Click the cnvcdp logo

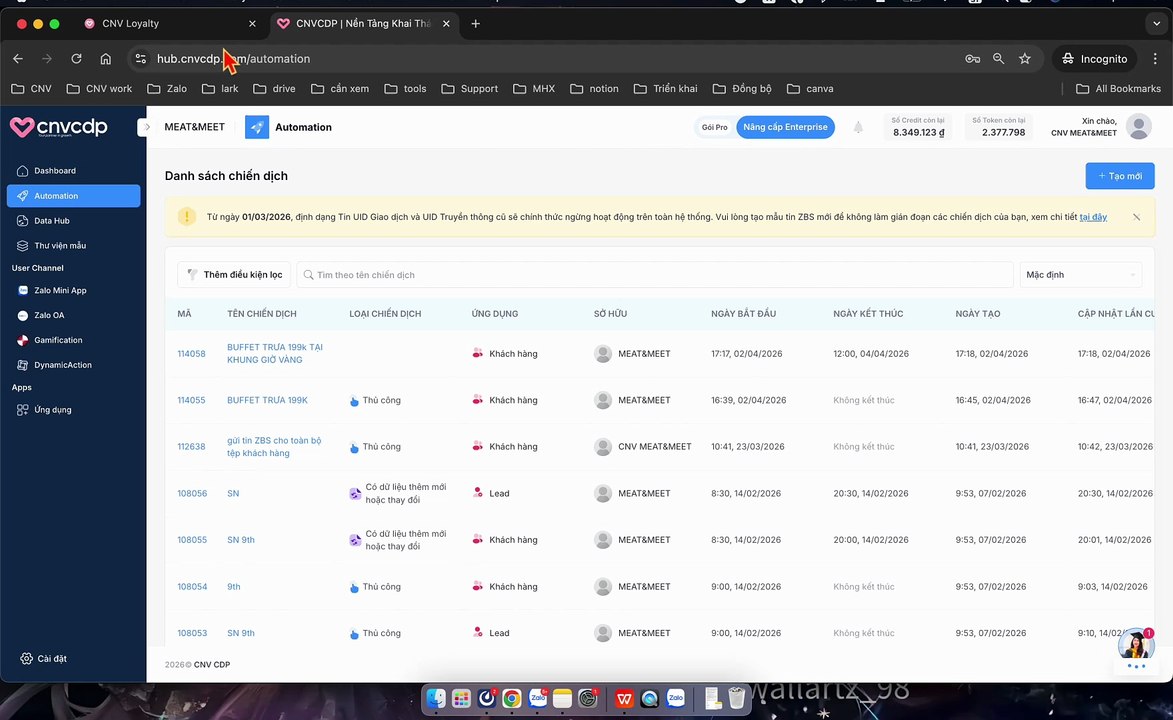click(x=58, y=127)
